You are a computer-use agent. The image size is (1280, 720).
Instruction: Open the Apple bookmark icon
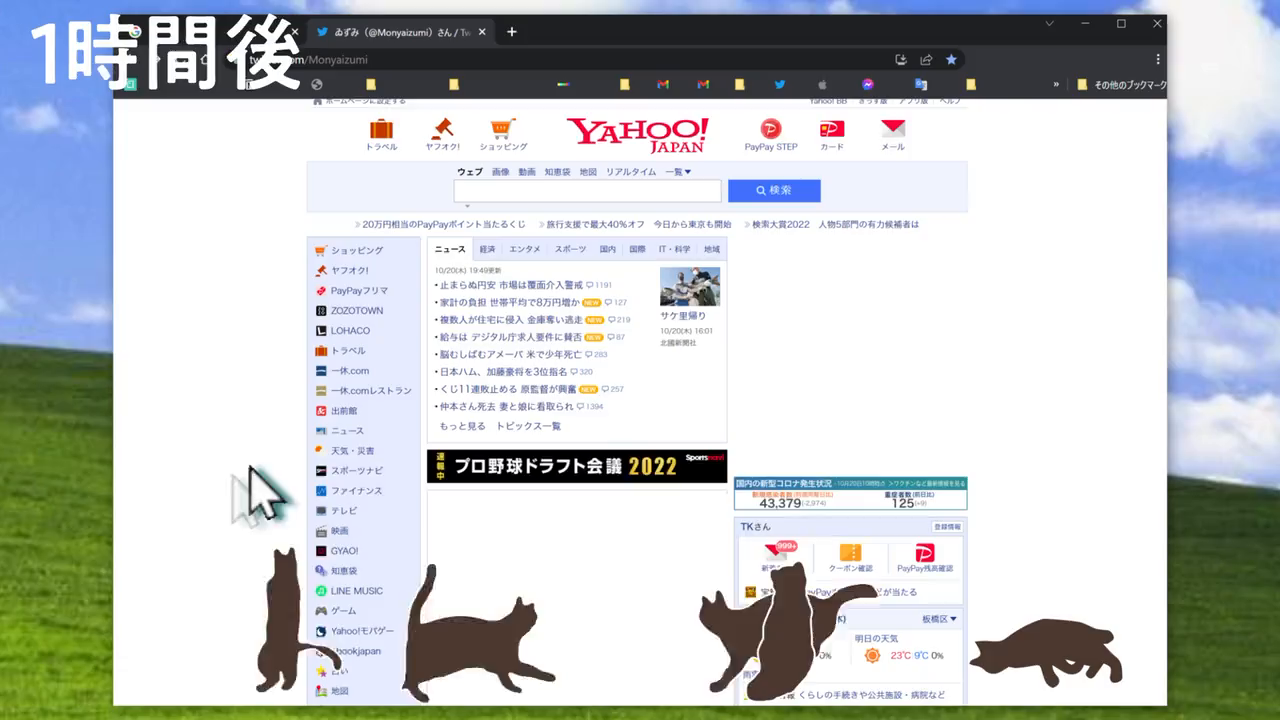824,85
